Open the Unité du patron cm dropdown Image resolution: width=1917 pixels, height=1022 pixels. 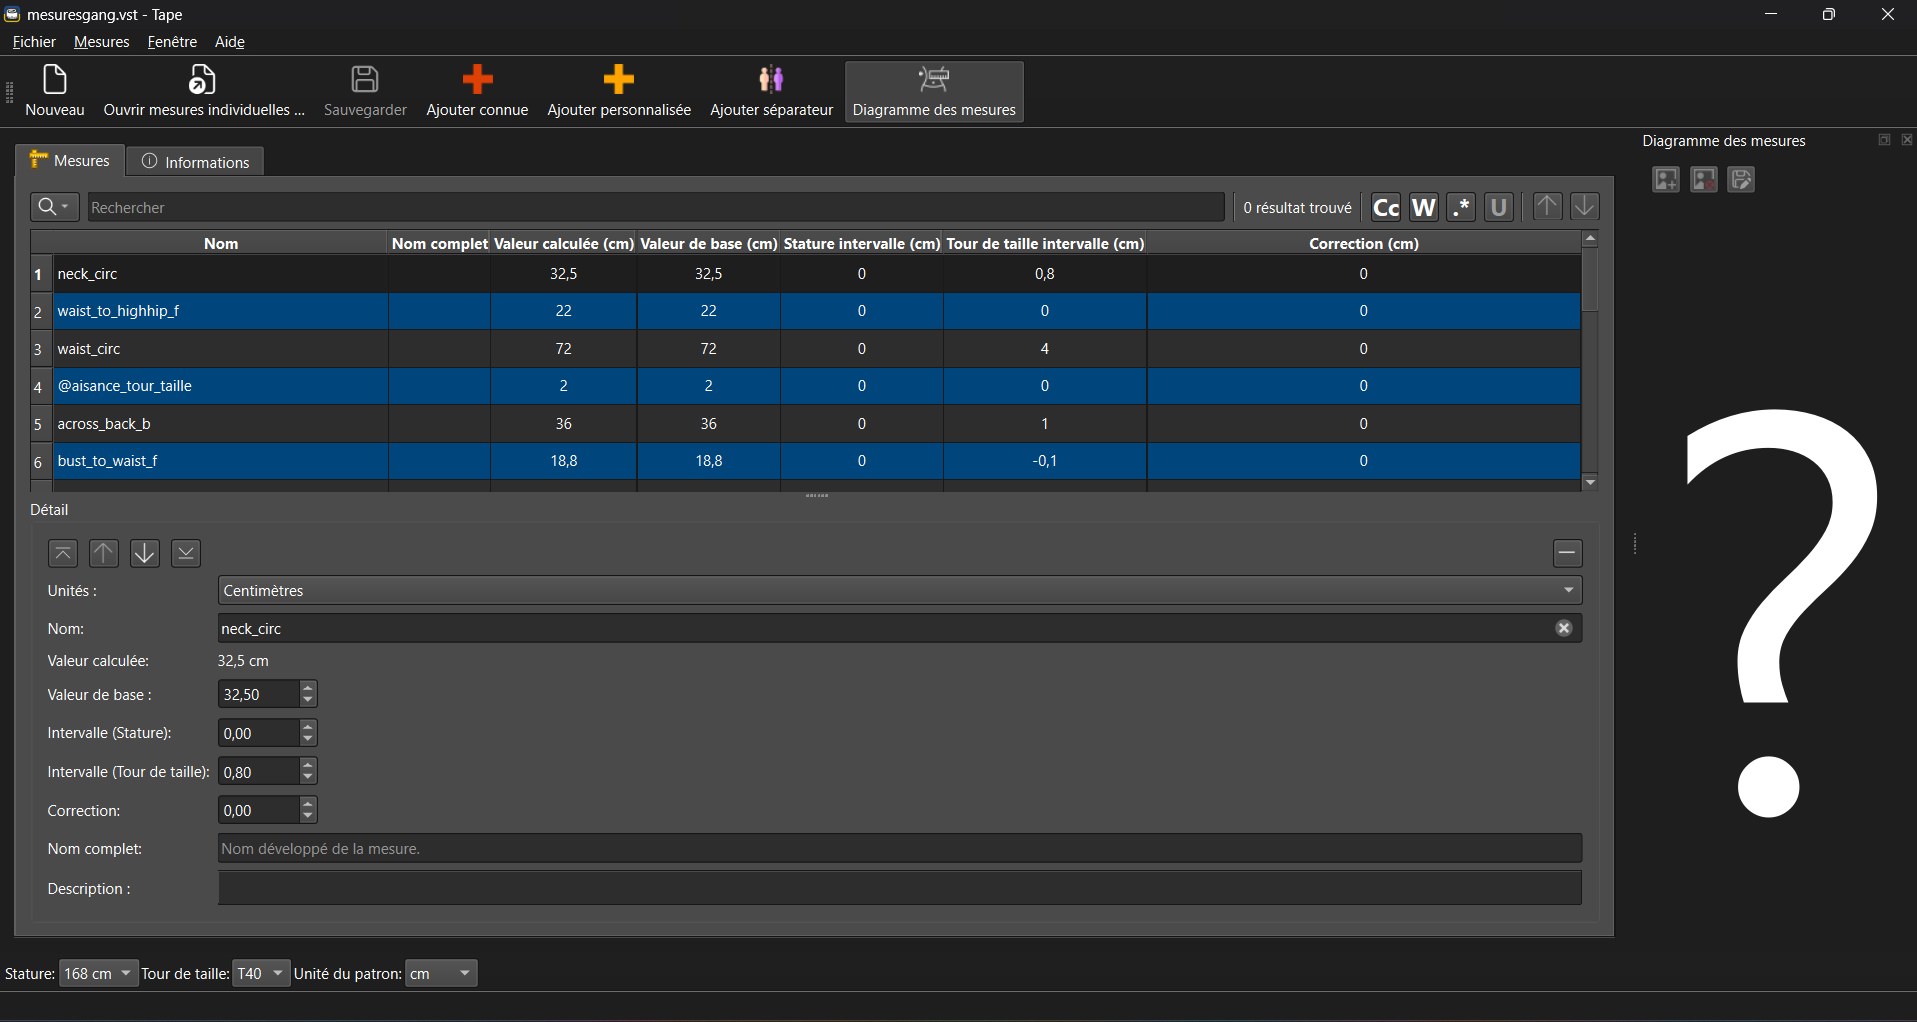(441, 973)
